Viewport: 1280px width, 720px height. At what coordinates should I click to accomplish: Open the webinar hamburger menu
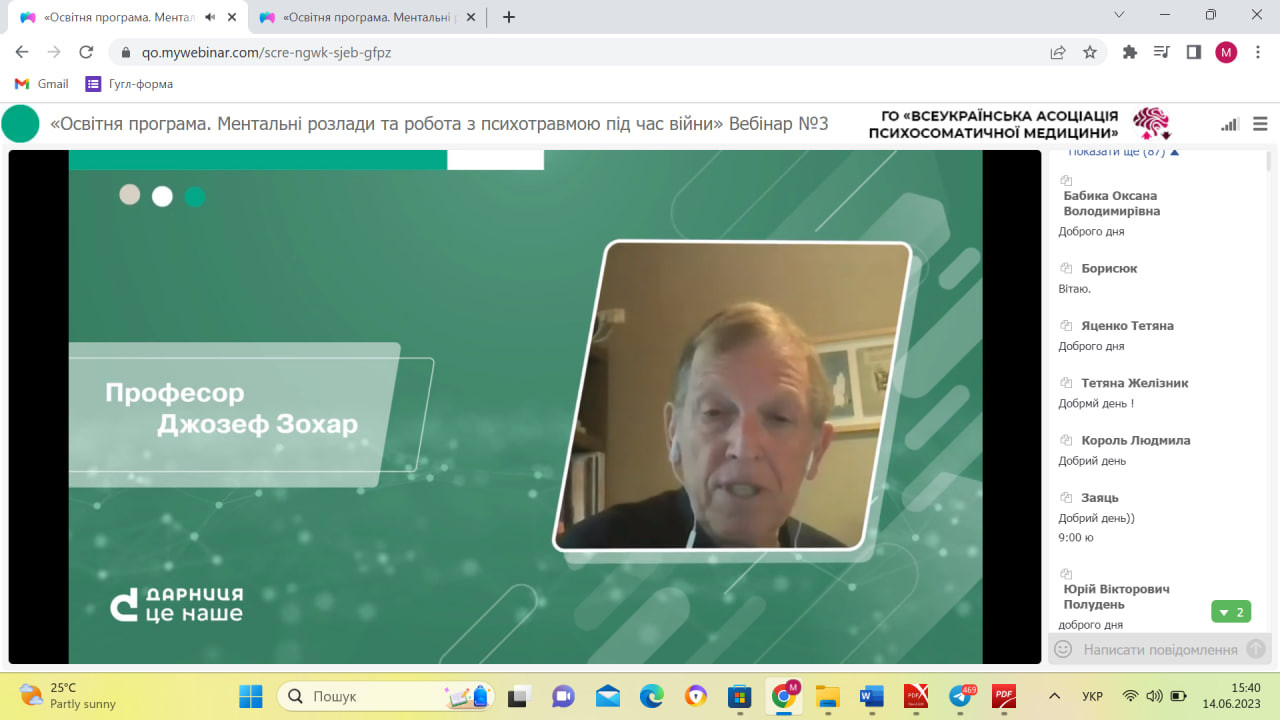(1259, 124)
